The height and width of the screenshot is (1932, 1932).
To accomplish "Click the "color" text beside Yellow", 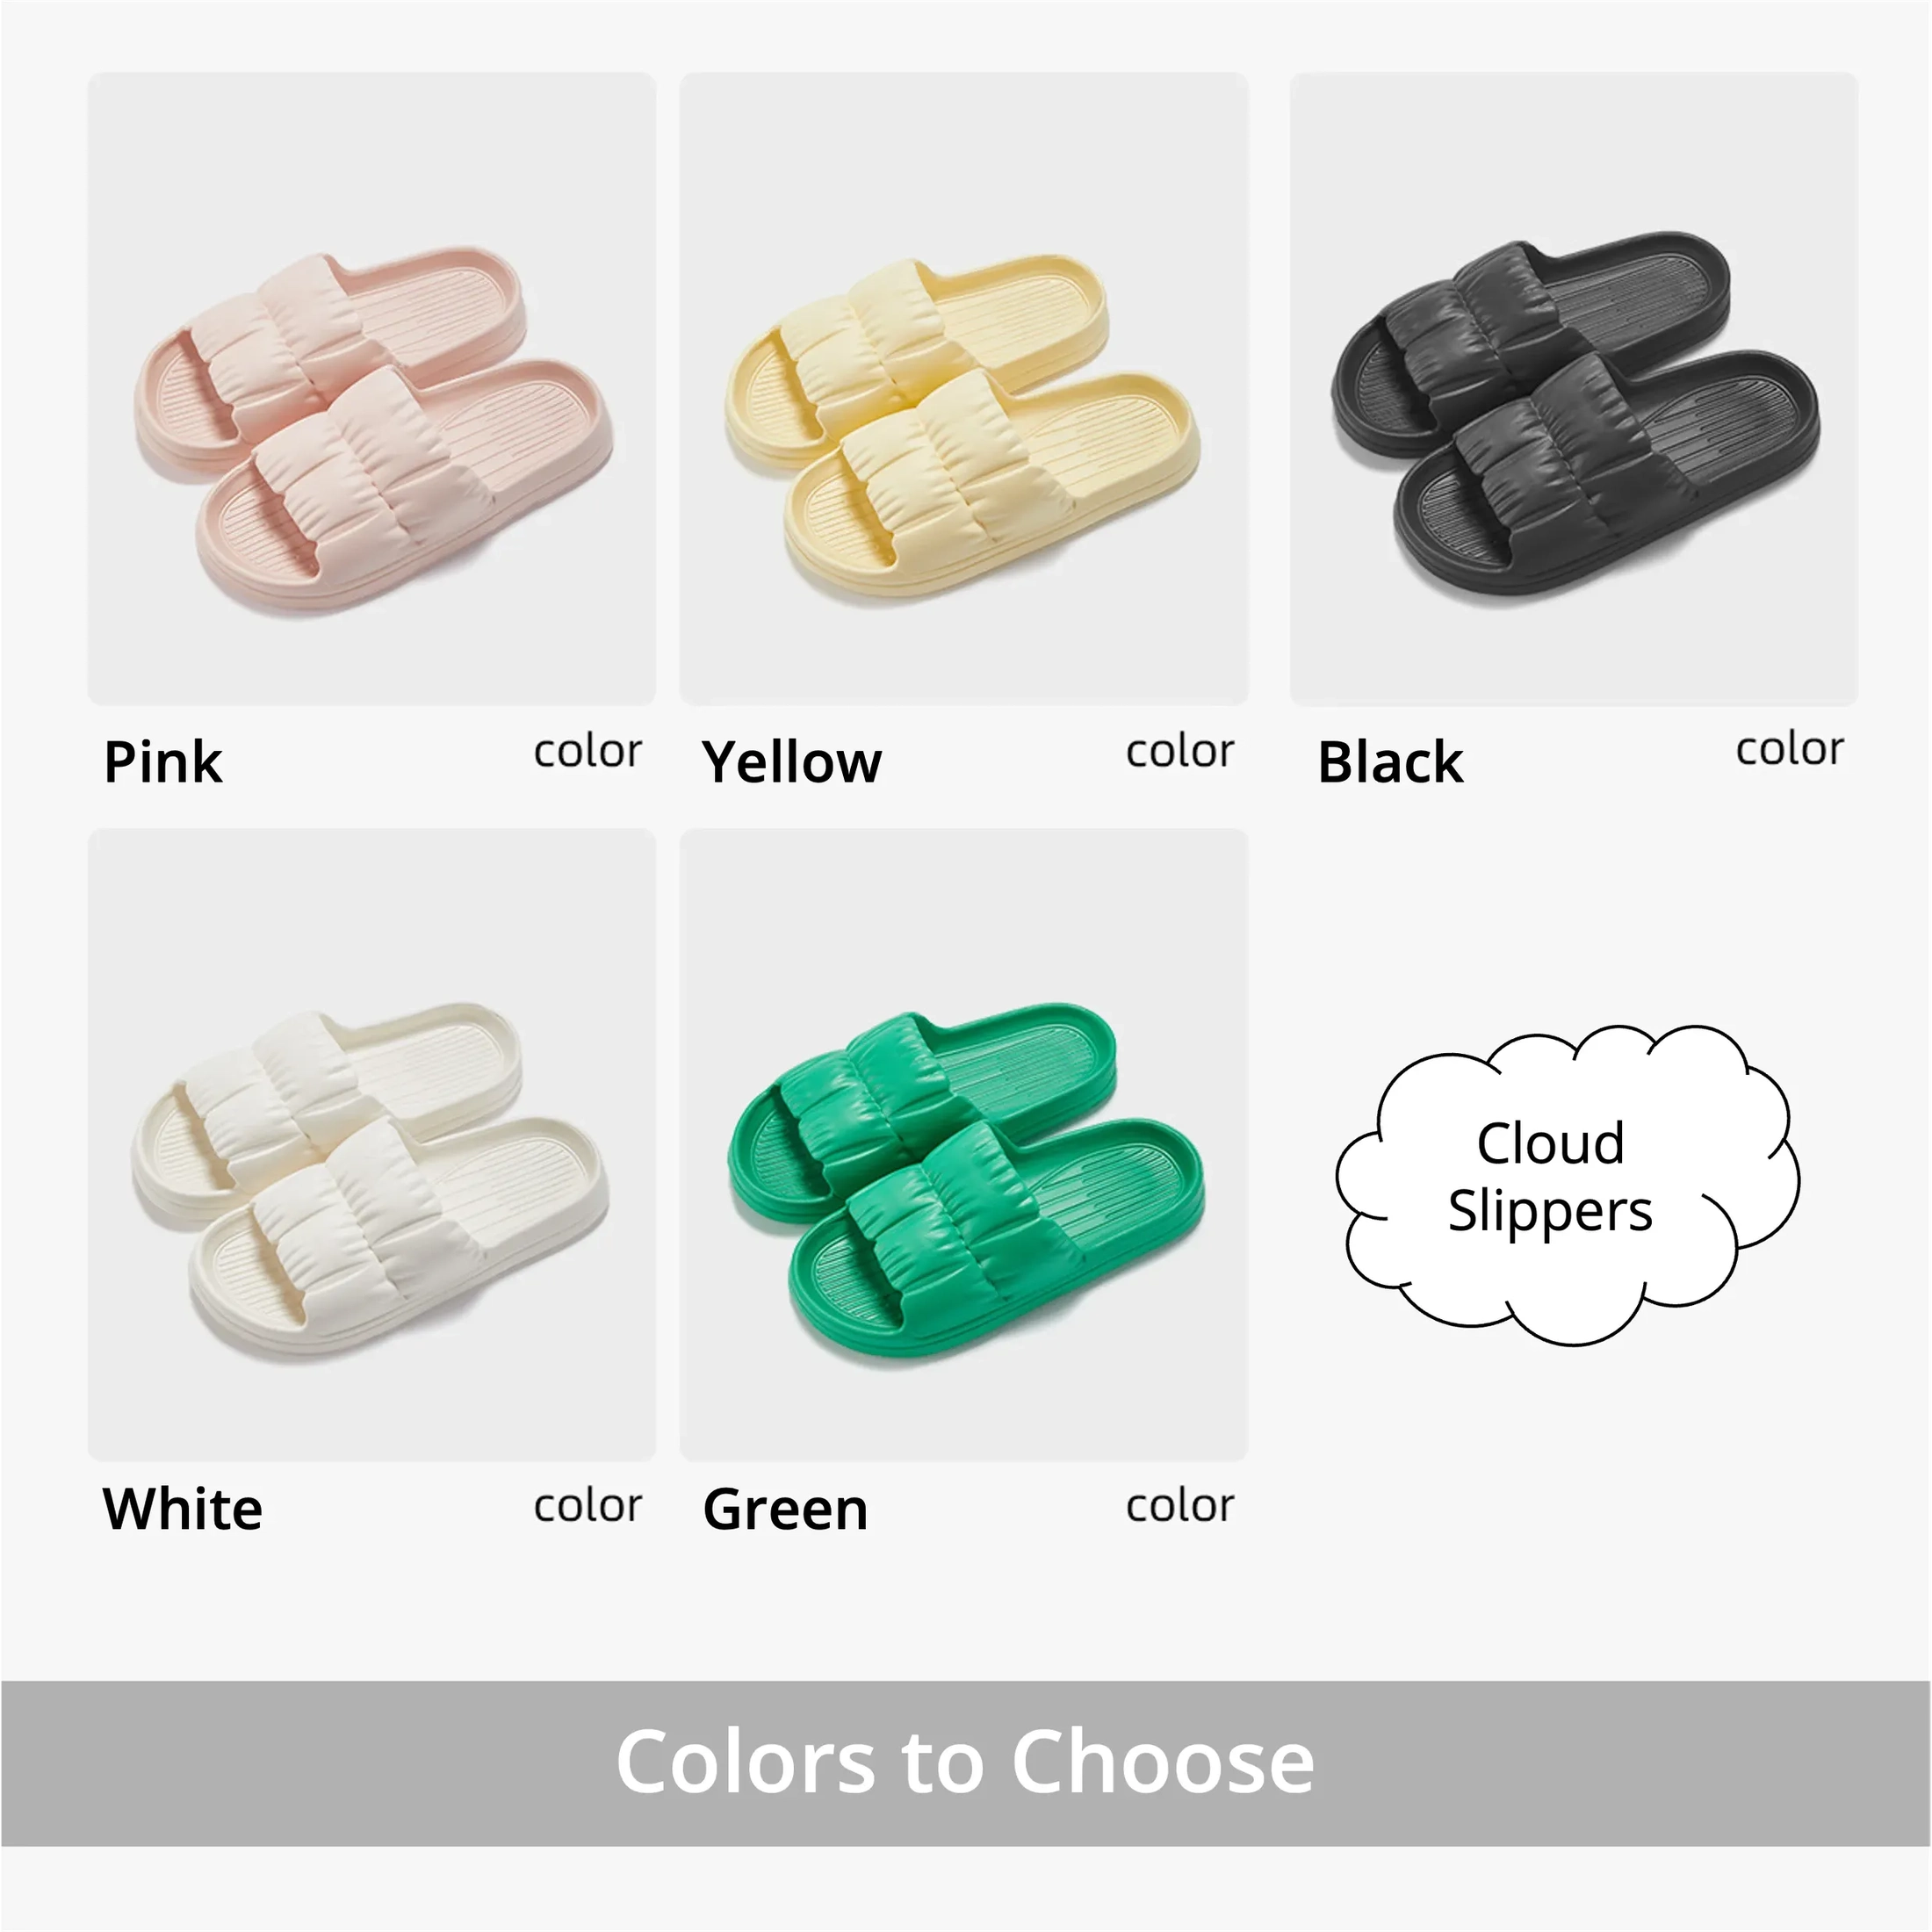I will (1179, 751).
